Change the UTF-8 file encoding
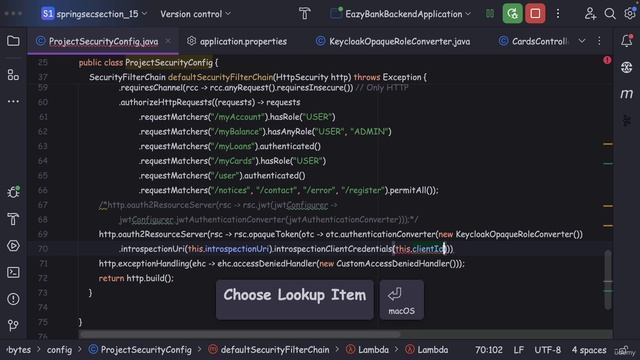The height and width of the screenshot is (360, 640). tap(547, 350)
